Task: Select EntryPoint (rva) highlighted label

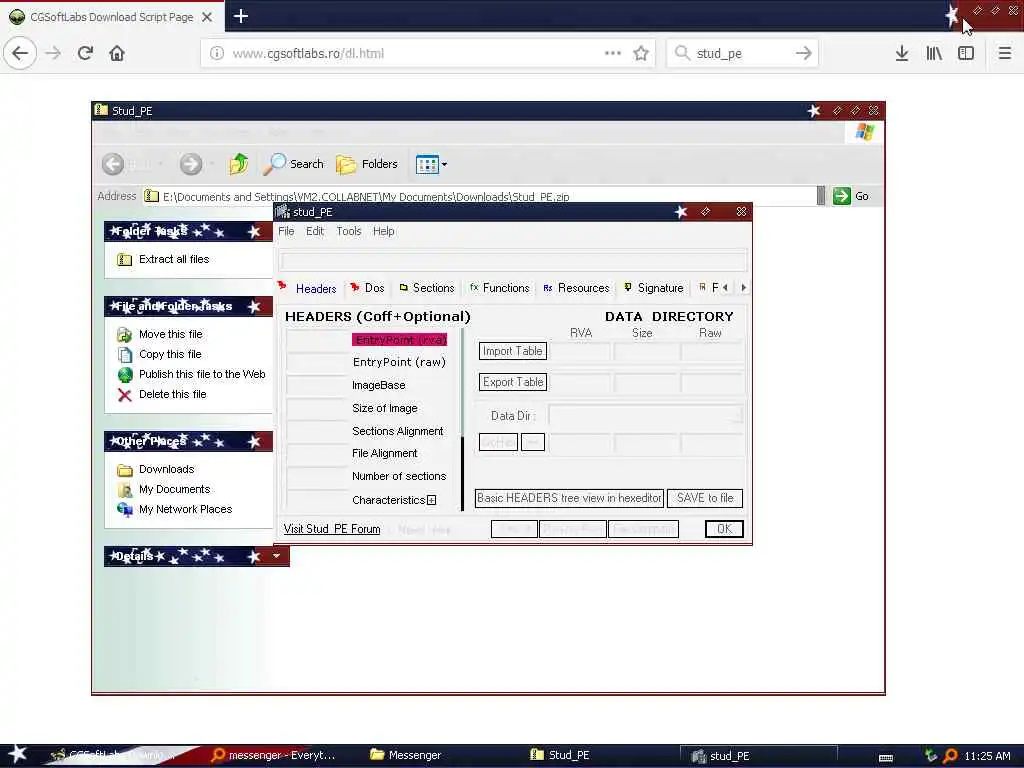Action: [x=400, y=340]
